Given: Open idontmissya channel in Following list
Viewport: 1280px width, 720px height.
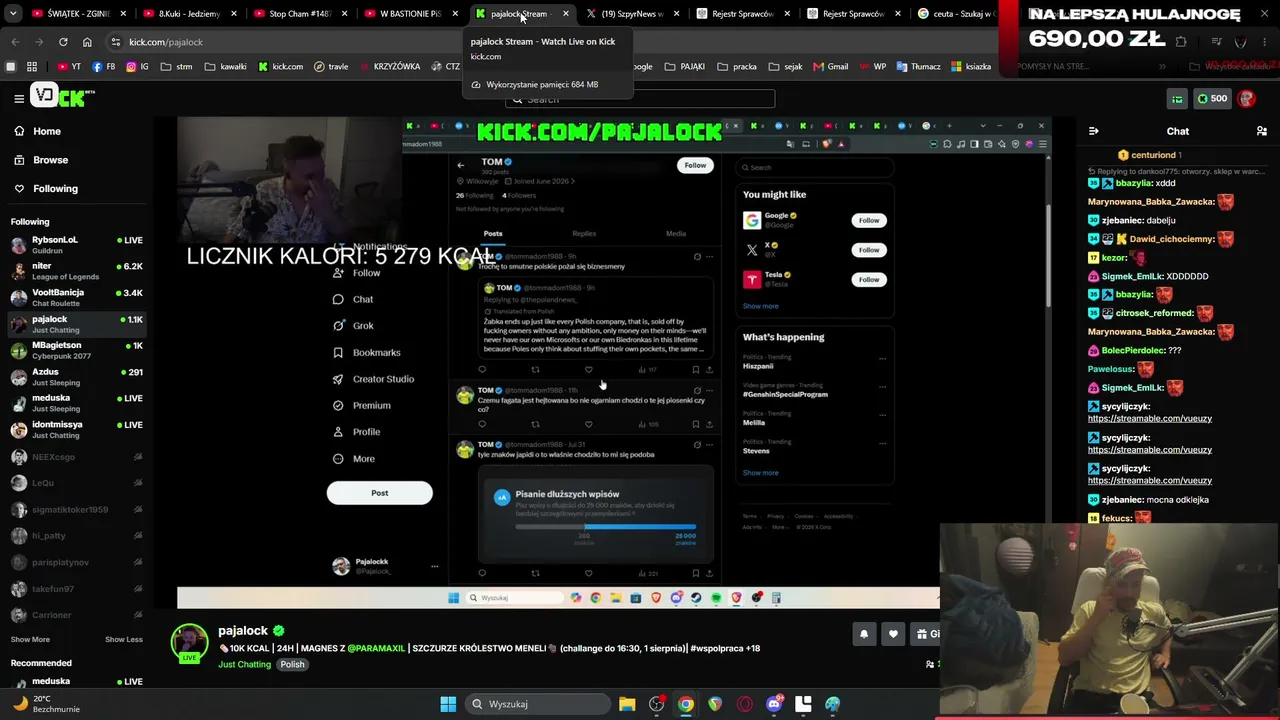Looking at the screenshot, I should pyautogui.click(x=77, y=429).
